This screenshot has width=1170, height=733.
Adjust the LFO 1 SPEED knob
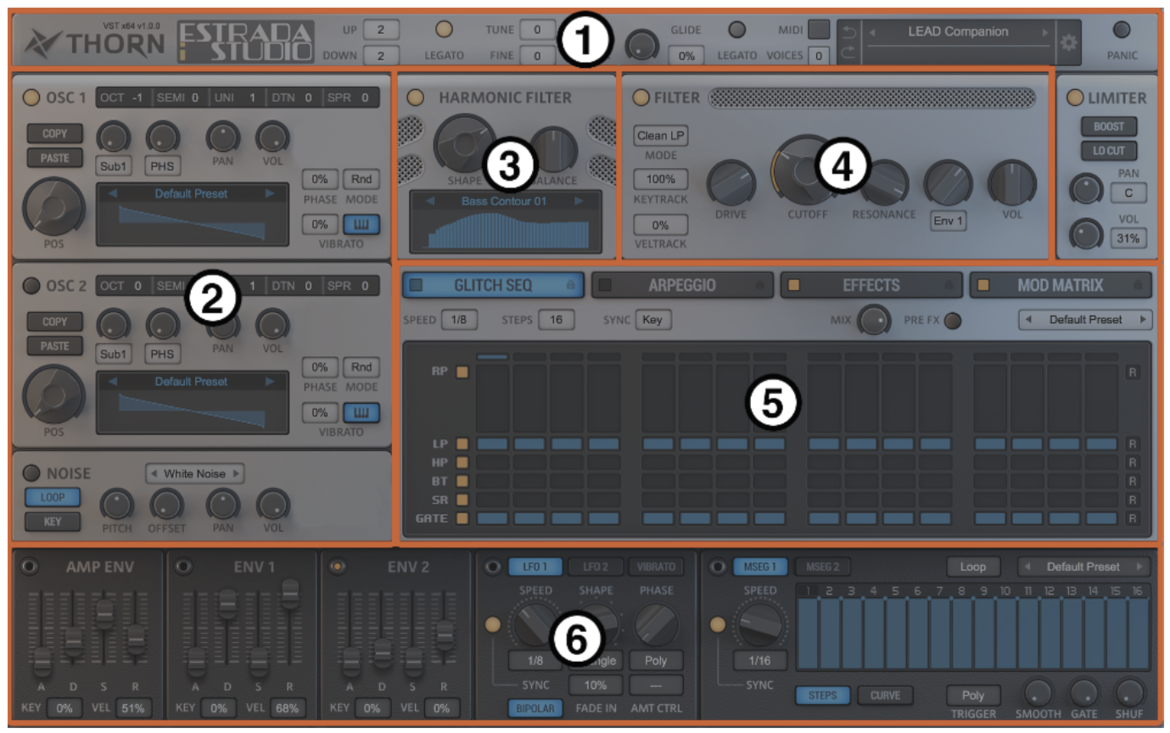pyautogui.click(x=534, y=626)
